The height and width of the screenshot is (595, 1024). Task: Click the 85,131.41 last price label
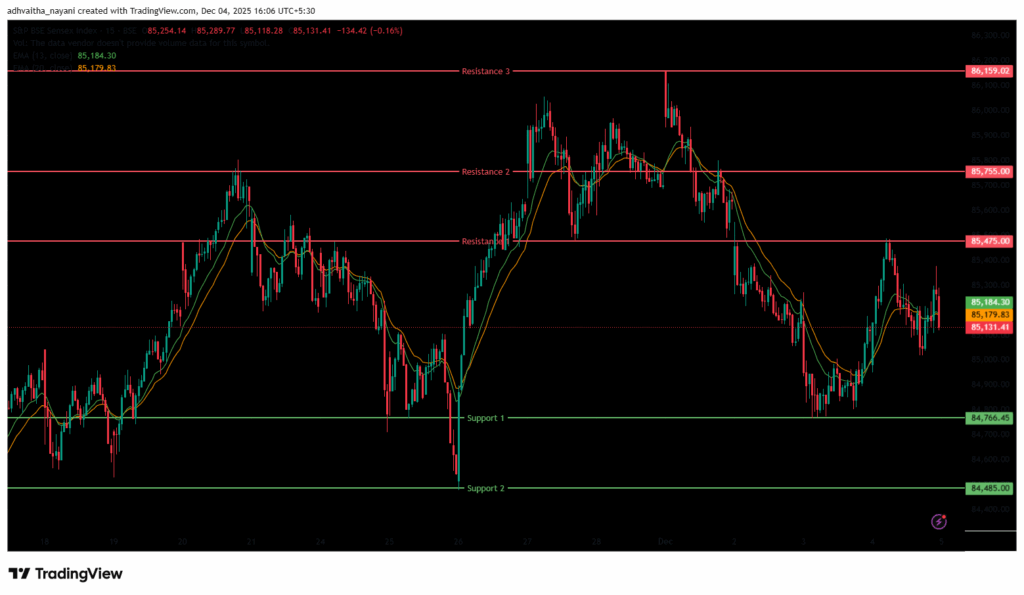pos(990,326)
